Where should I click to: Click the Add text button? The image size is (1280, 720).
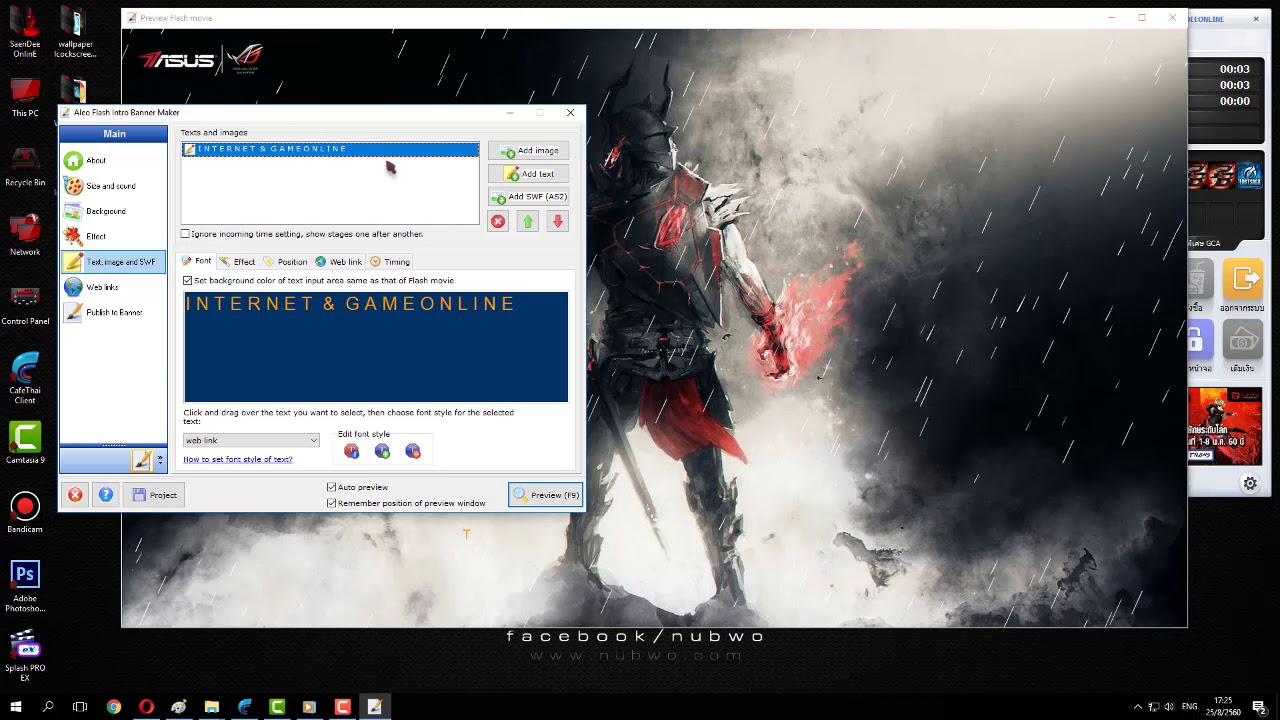(x=529, y=174)
